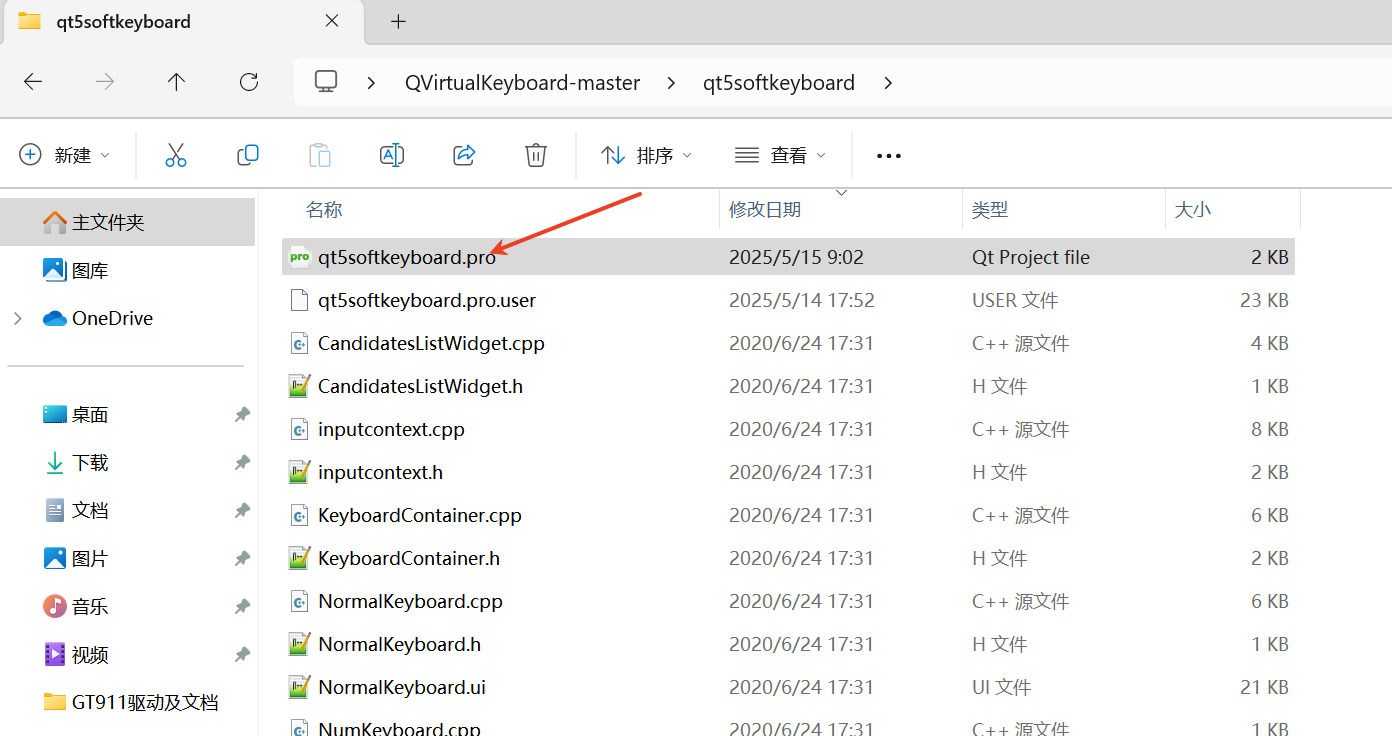Viewport: 1392px width, 736px height.
Task: Click the Delete trash can icon
Action: point(536,155)
